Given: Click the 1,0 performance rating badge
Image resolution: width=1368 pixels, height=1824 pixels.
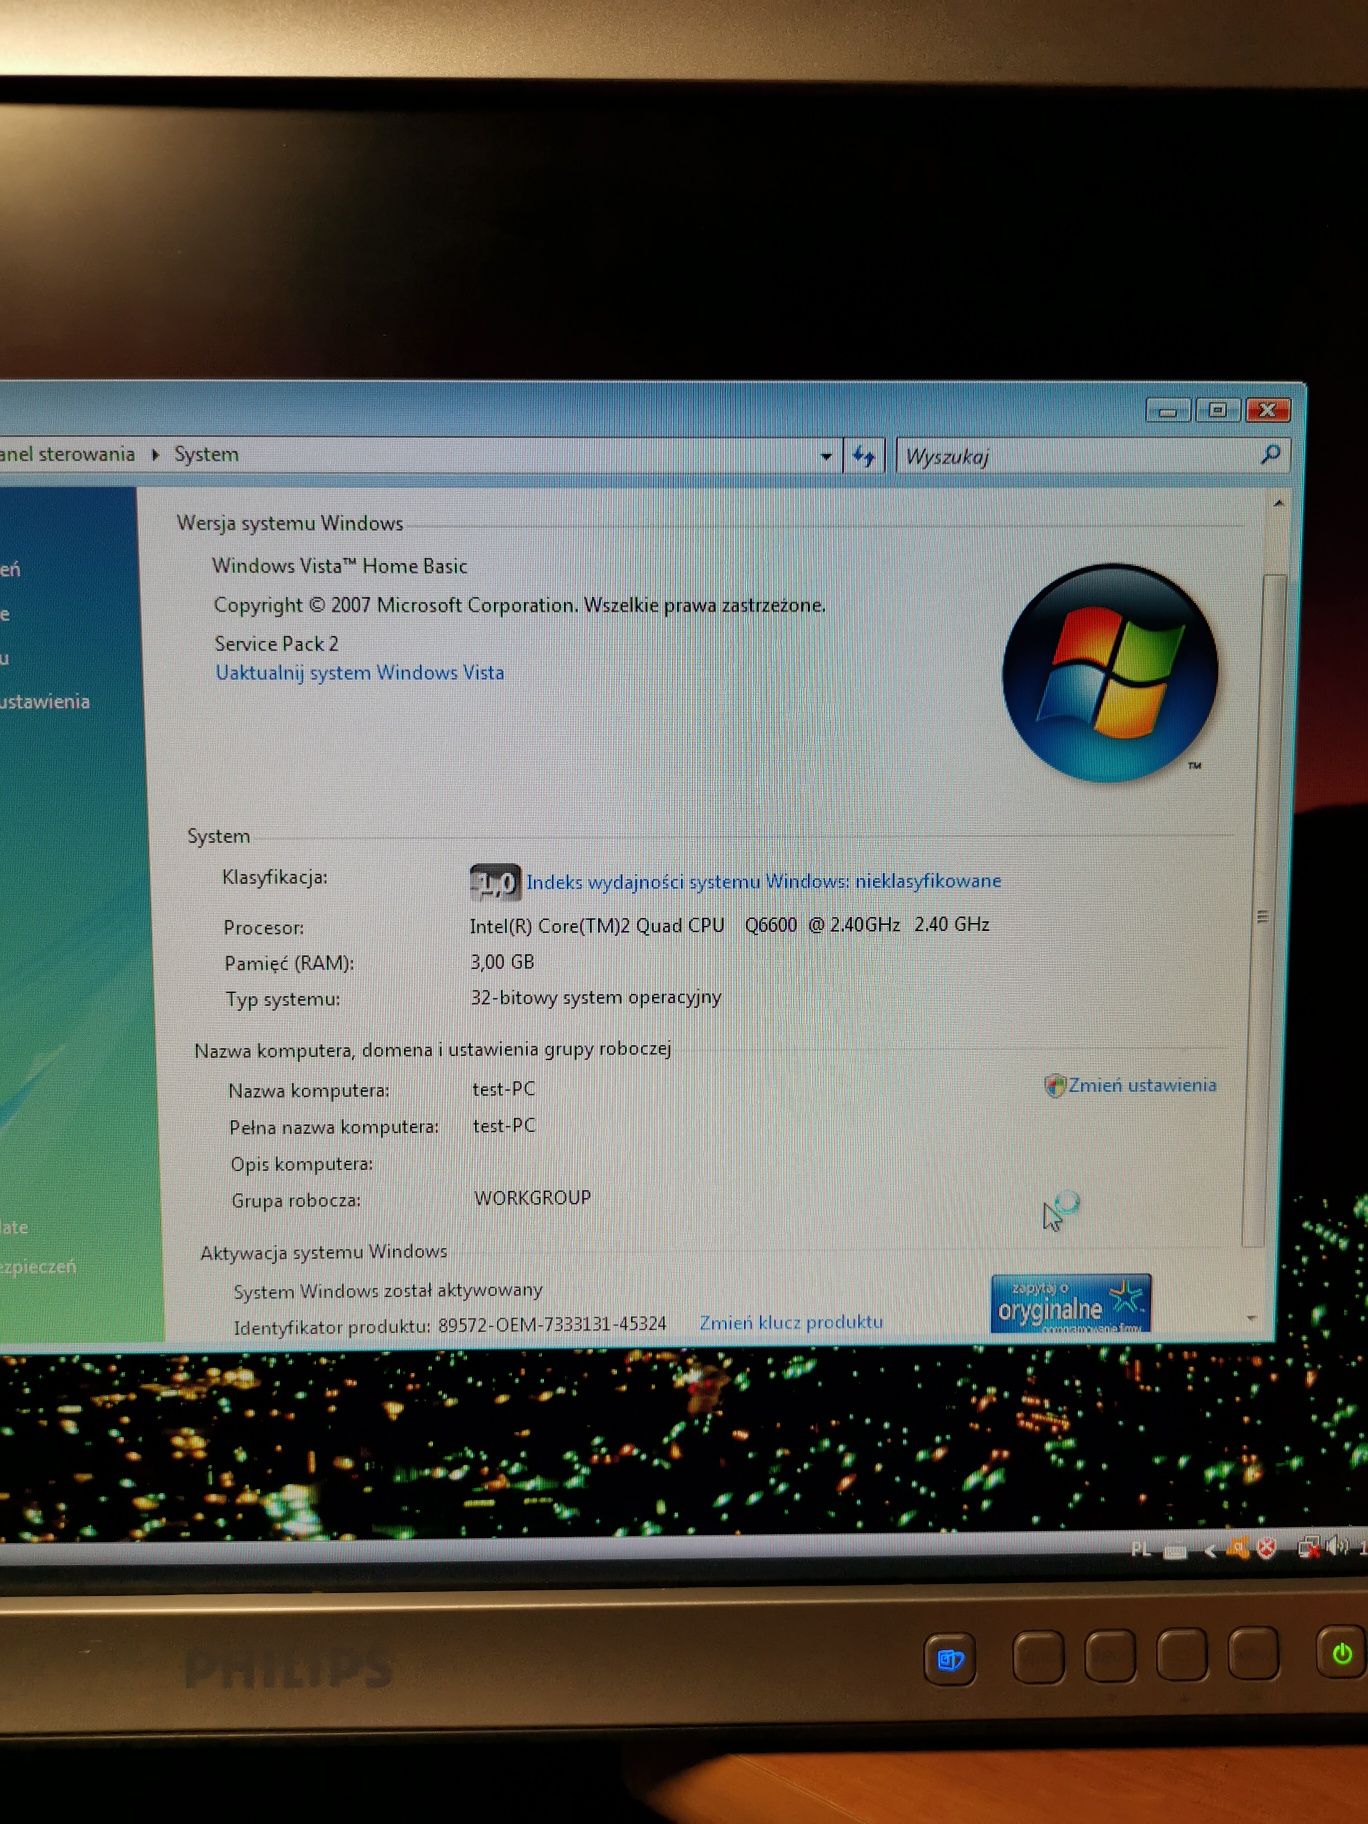Looking at the screenshot, I should (495, 883).
